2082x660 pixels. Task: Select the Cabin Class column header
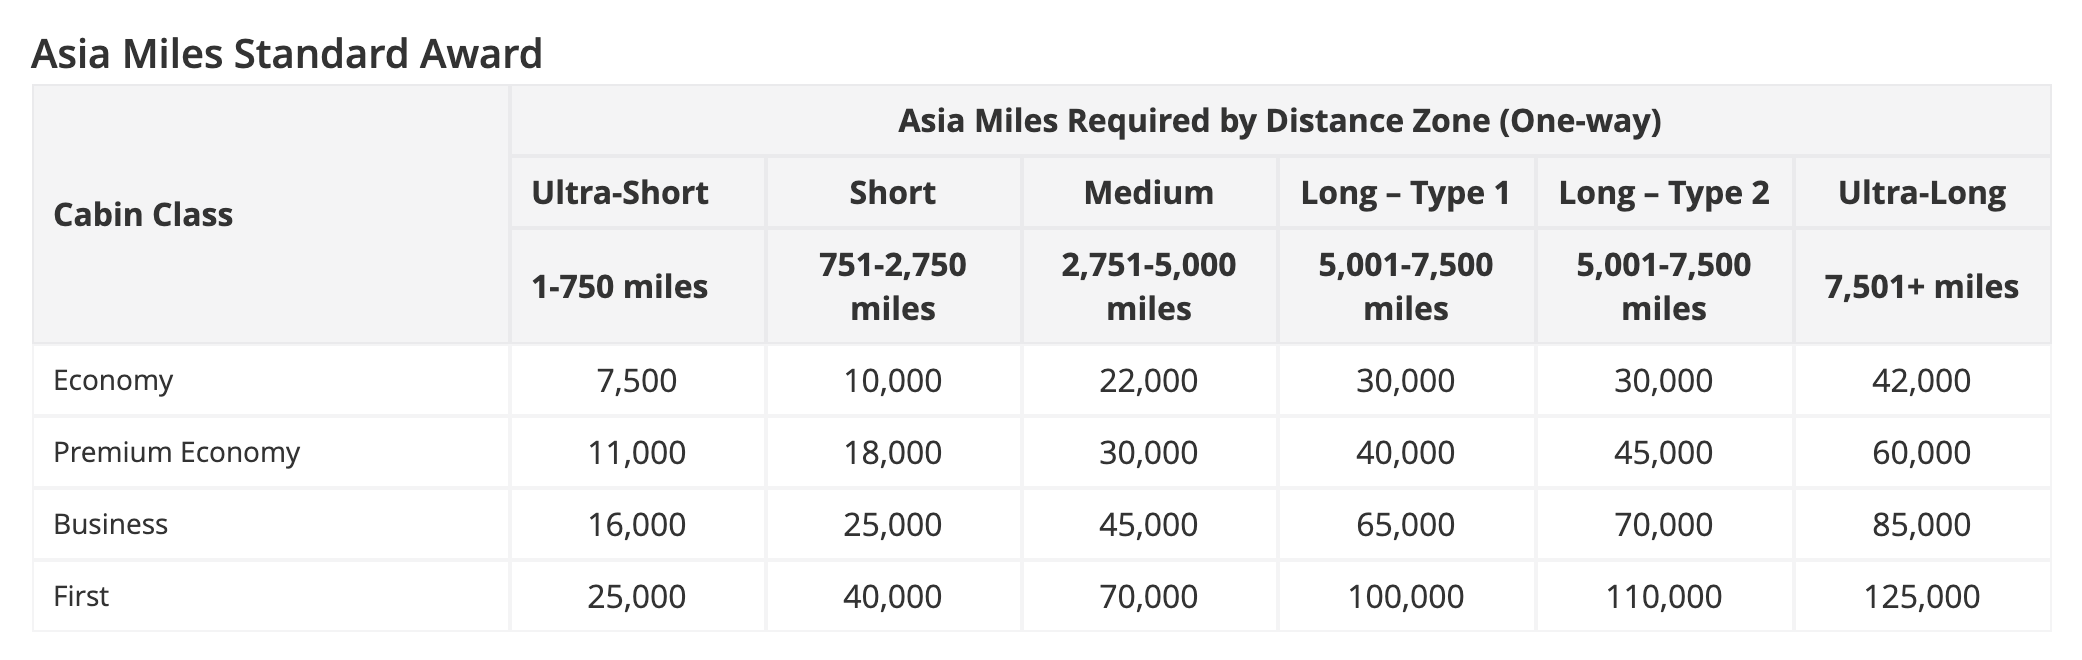click(143, 214)
